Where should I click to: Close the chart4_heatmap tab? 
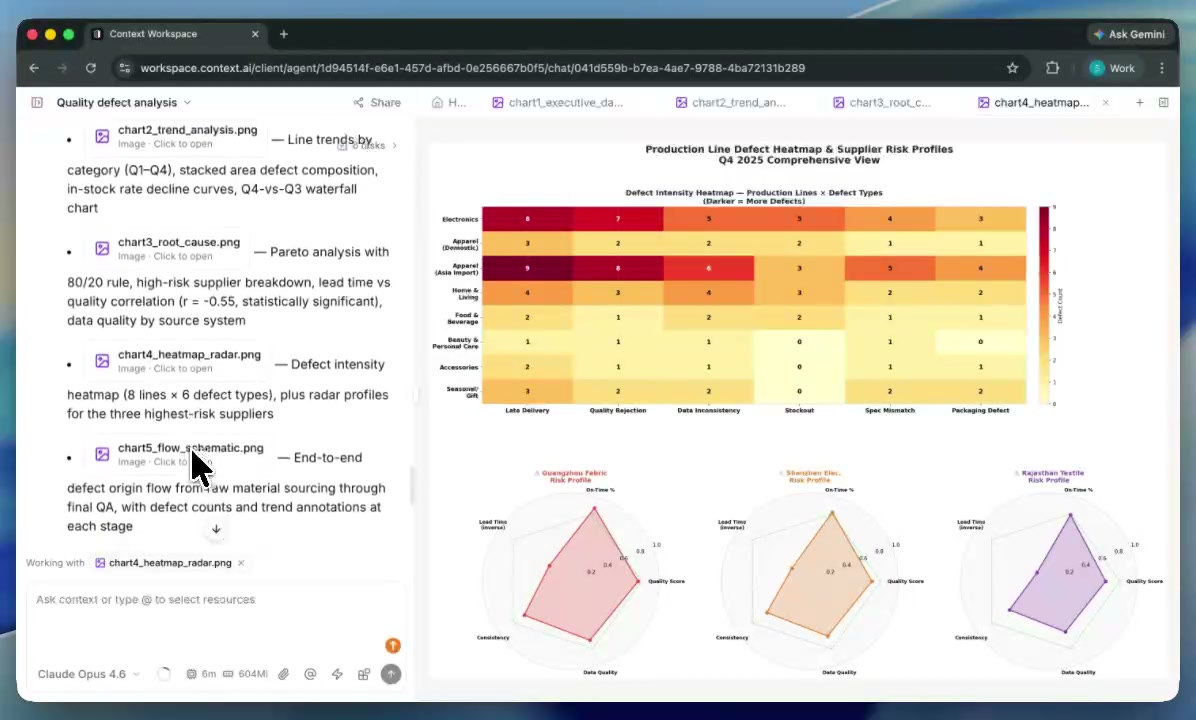[1105, 102]
